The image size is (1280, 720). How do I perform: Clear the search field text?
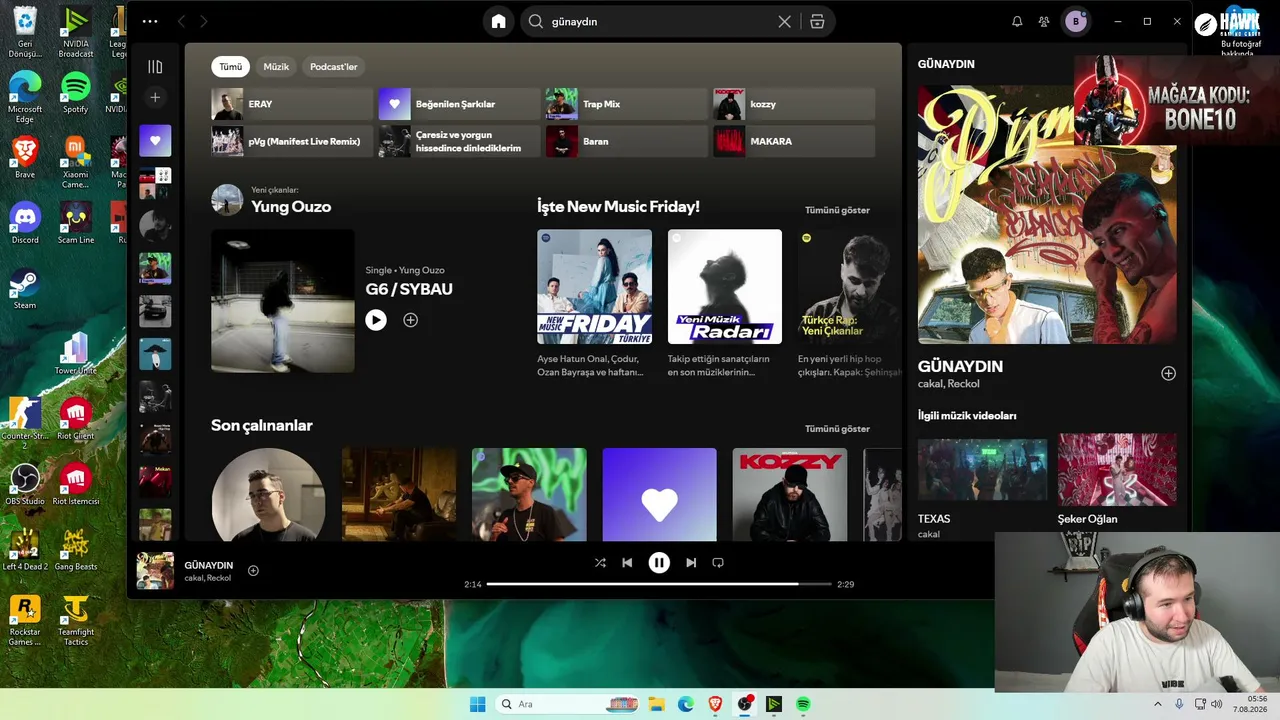point(784,21)
